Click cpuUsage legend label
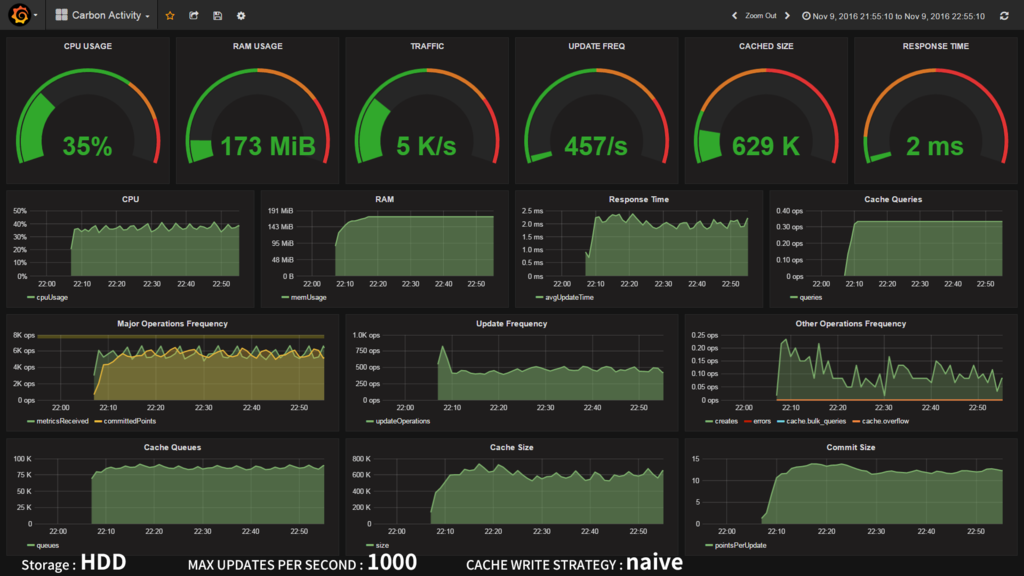 pos(52,297)
